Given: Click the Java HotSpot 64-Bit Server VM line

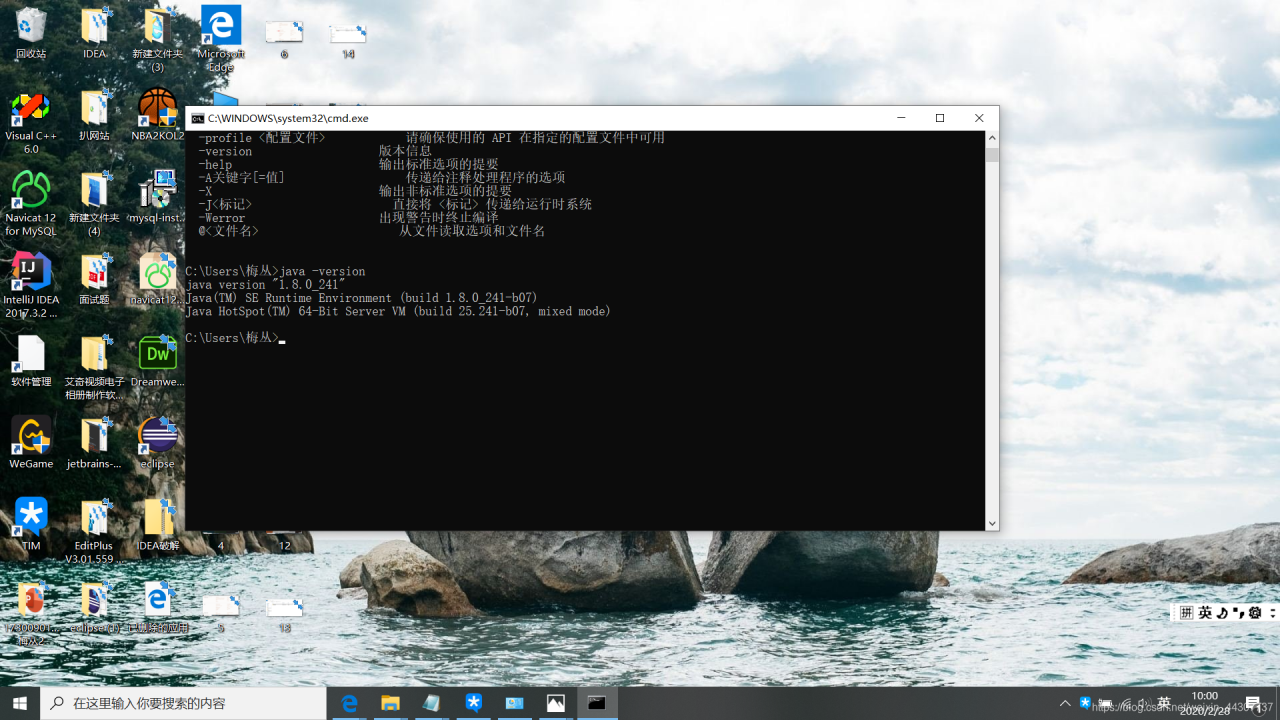Looking at the screenshot, I should (398, 311).
